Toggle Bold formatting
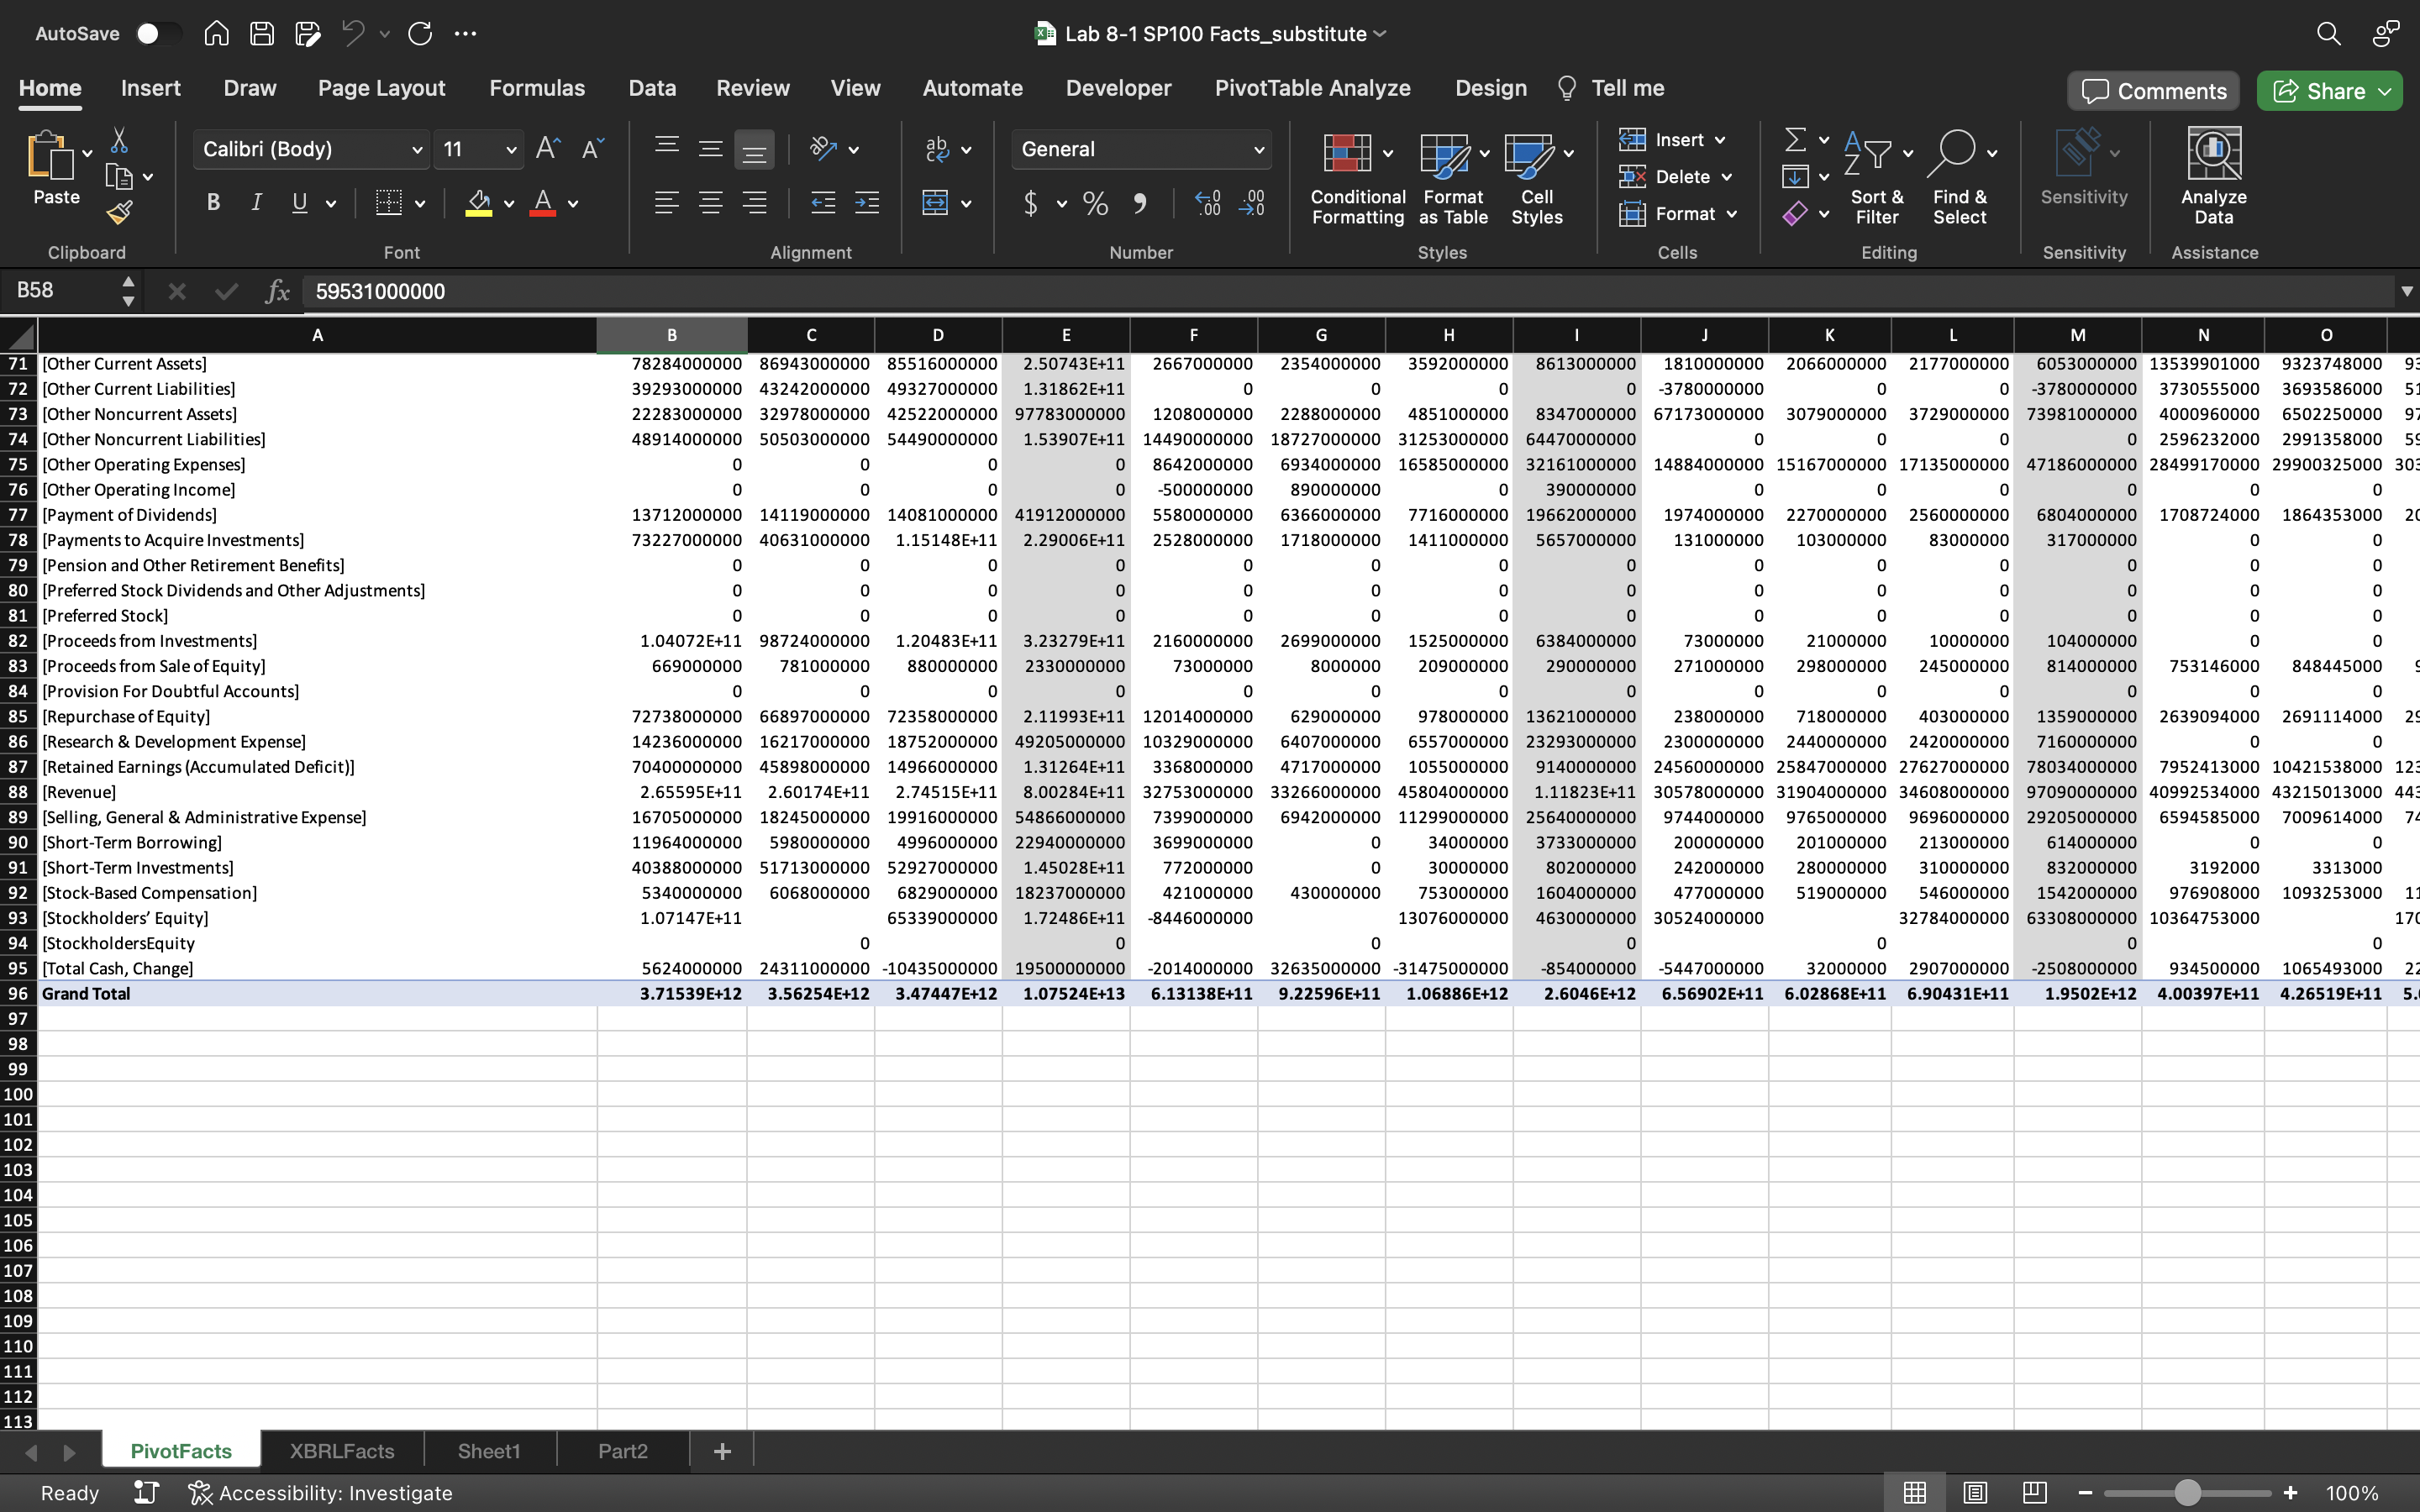 pos(213,203)
